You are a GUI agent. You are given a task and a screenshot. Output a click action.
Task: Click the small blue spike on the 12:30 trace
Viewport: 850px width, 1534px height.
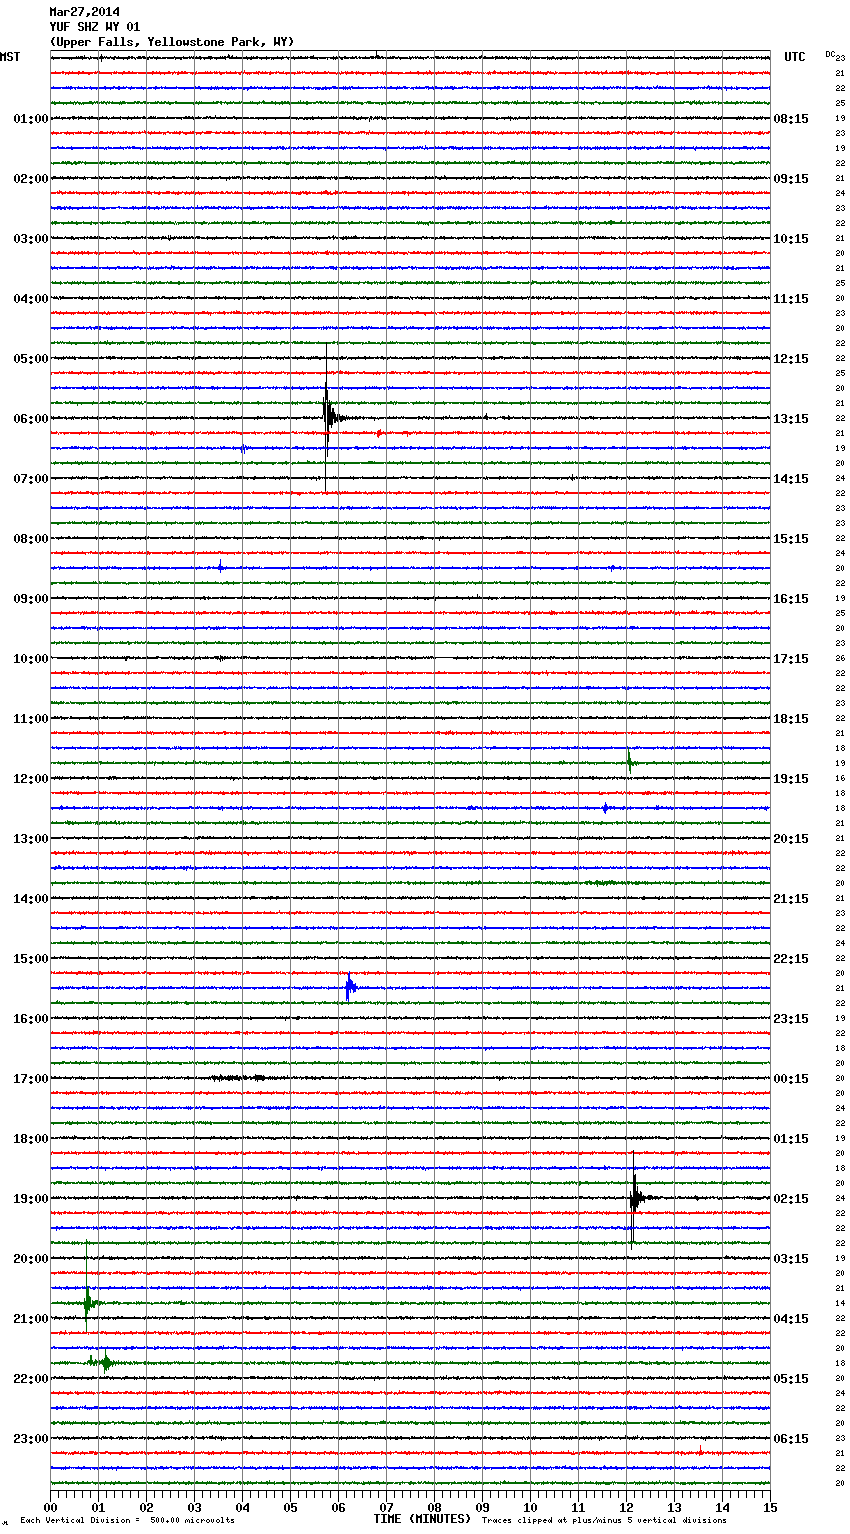(x=605, y=808)
